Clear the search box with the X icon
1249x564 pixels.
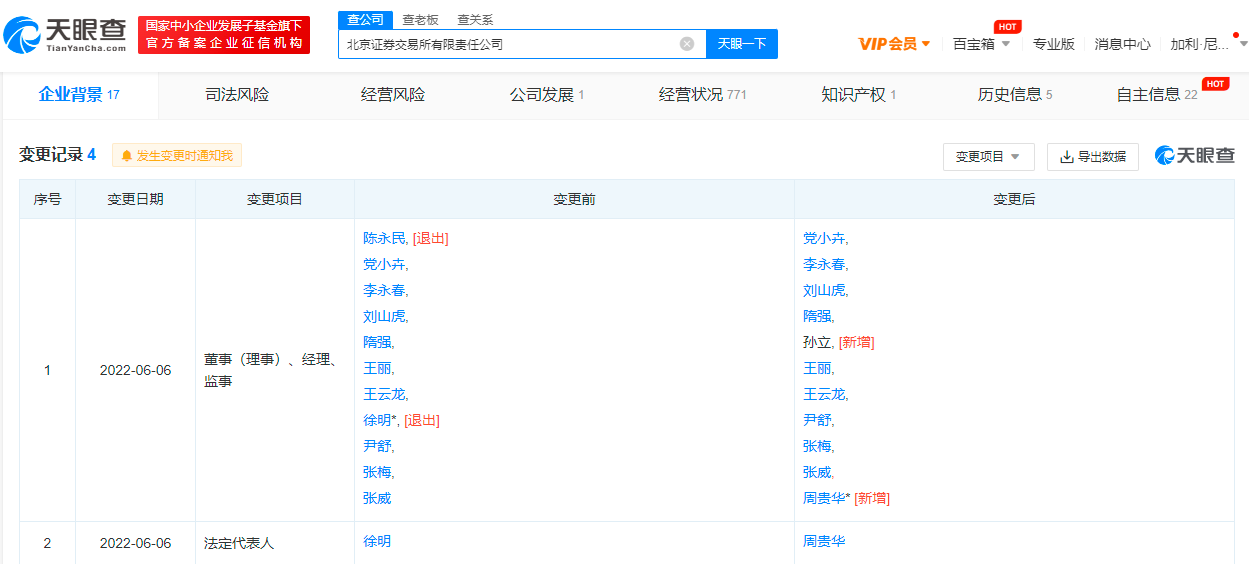[687, 44]
